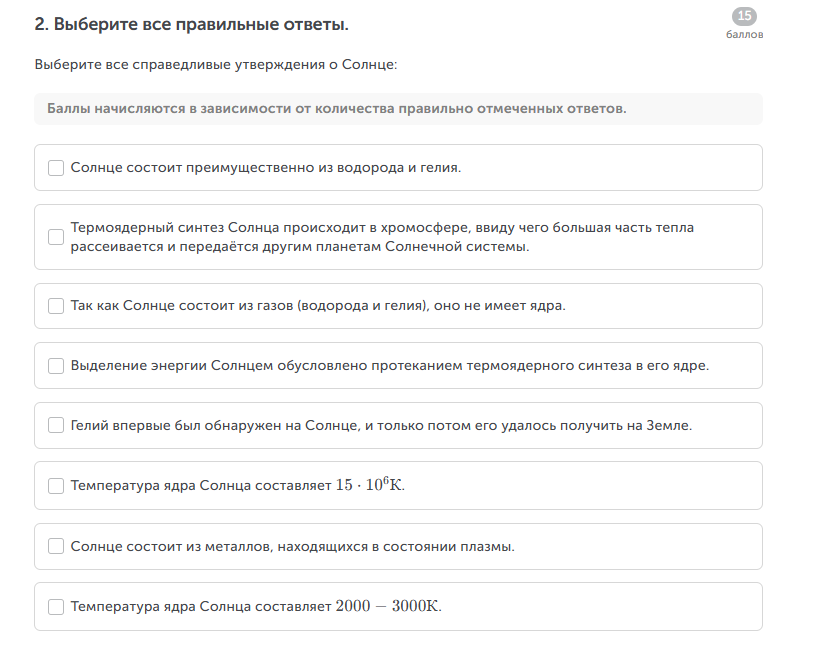This screenshot has width=815, height=645.
Task: Tick checkbox for core temperature 15·10⁶ K
Action: [56, 486]
